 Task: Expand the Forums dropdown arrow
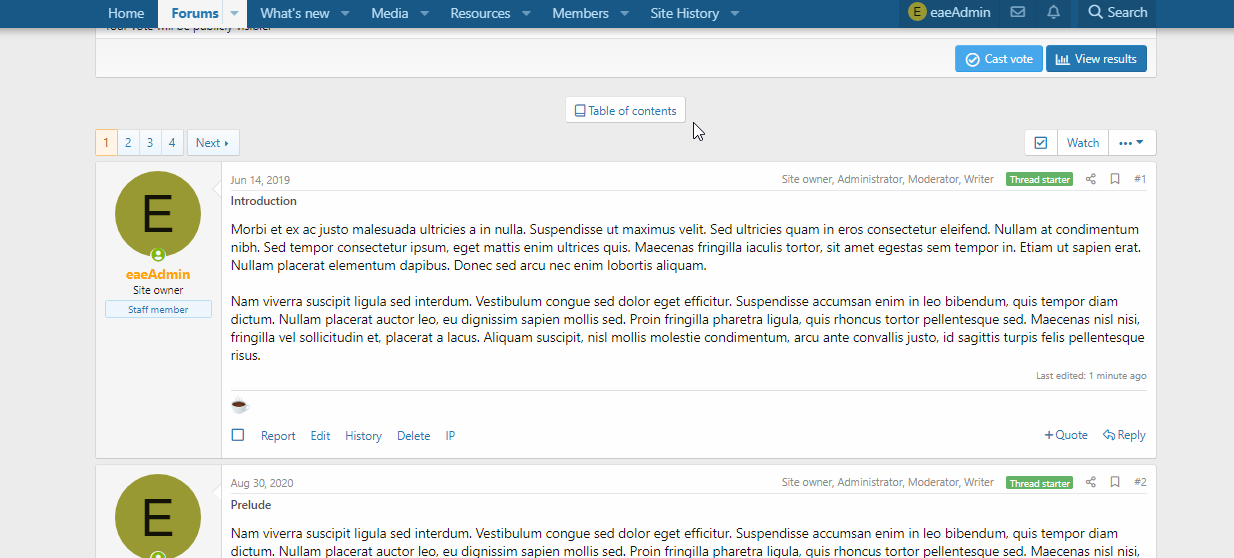[x=234, y=14]
